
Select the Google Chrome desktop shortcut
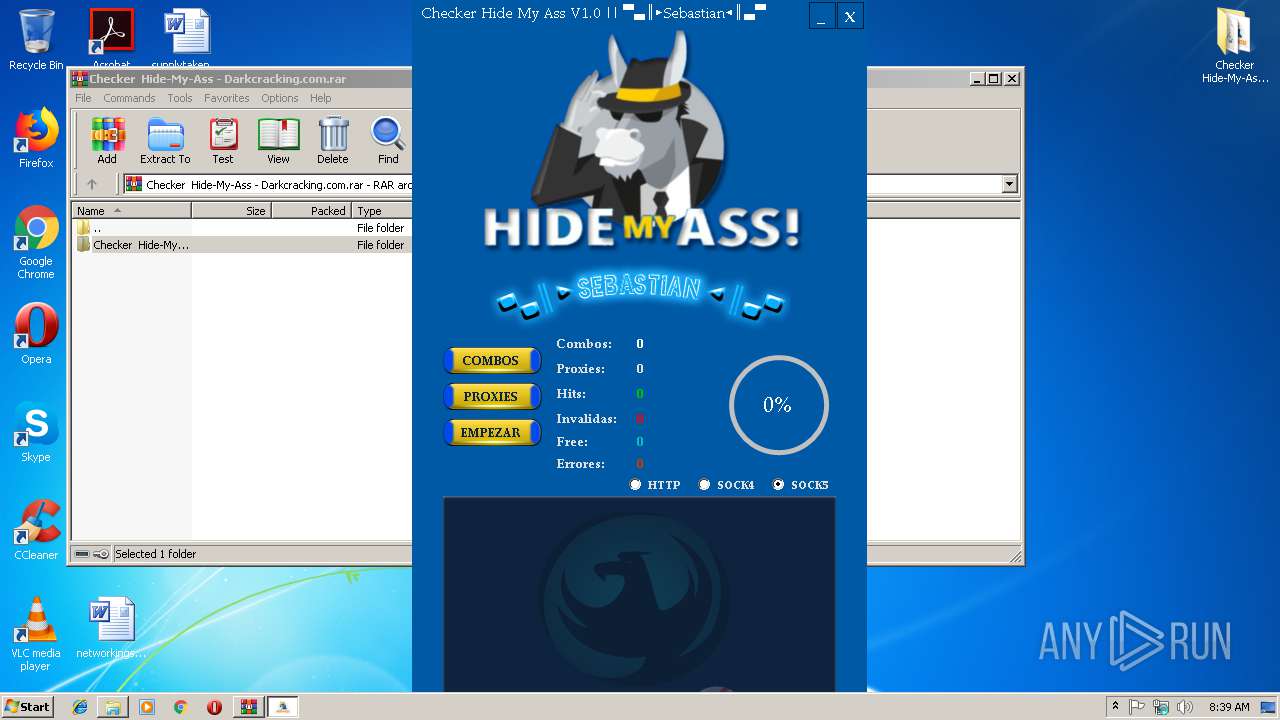(36, 243)
